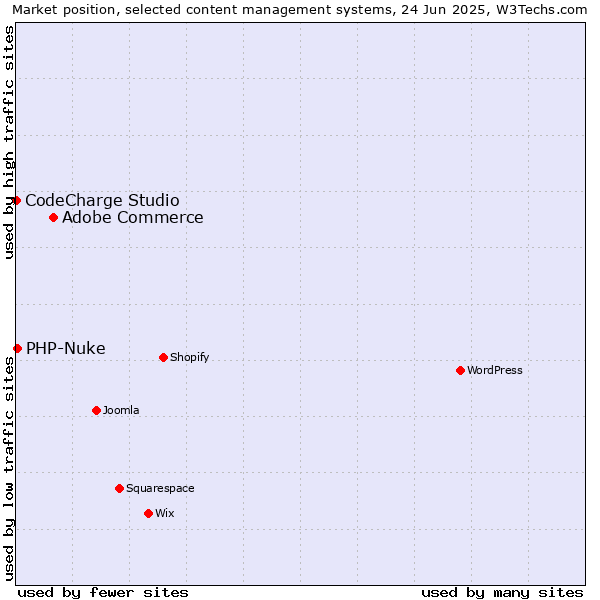Select the 'Wix' label text
Screen dimensions: 600x600
click(x=165, y=513)
